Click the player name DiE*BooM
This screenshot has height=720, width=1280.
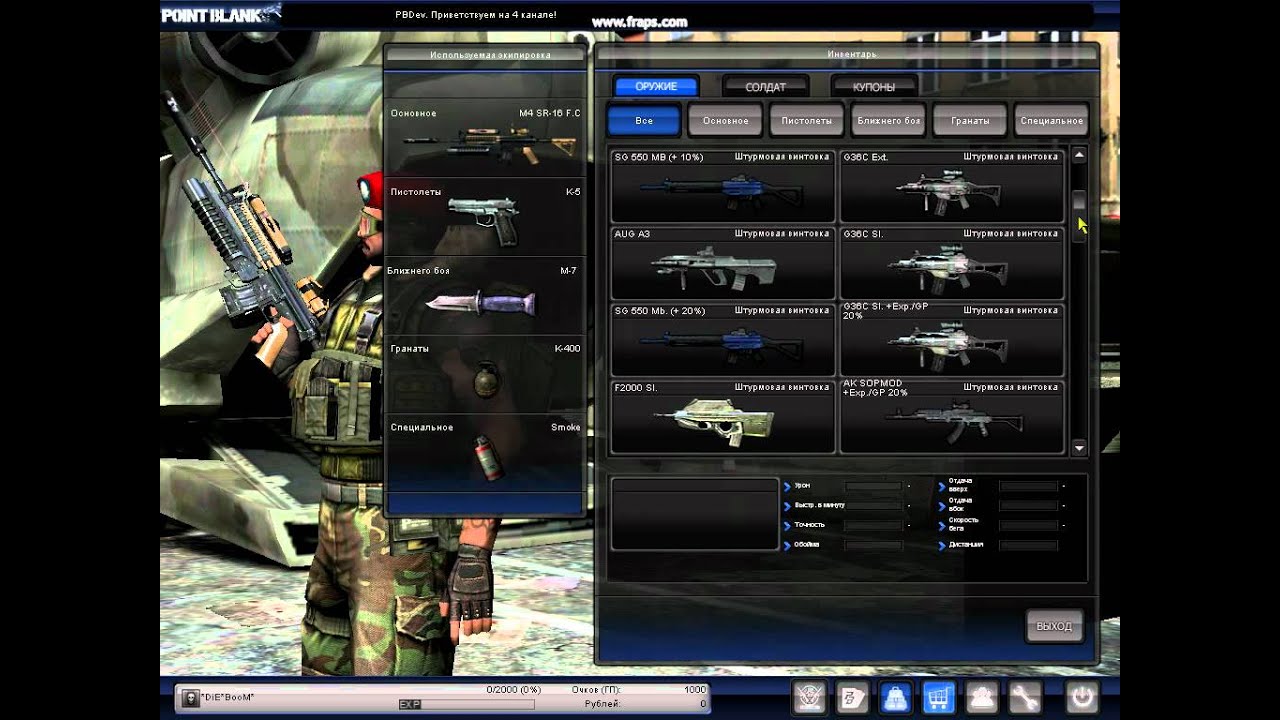[228, 696]
